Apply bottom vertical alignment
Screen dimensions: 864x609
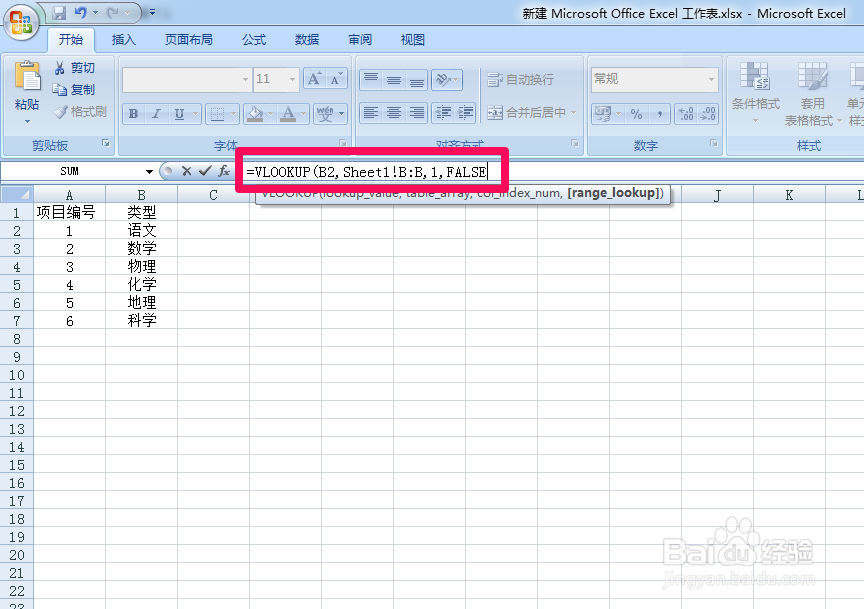417,80
